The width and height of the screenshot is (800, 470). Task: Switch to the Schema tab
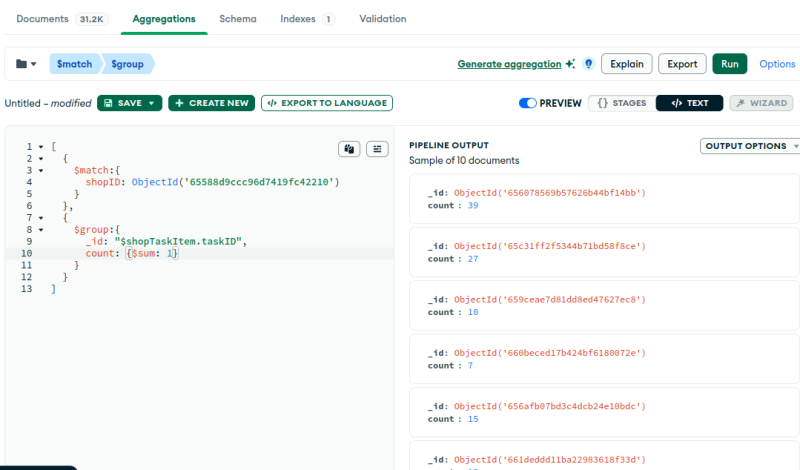click(x=237, y=19)
